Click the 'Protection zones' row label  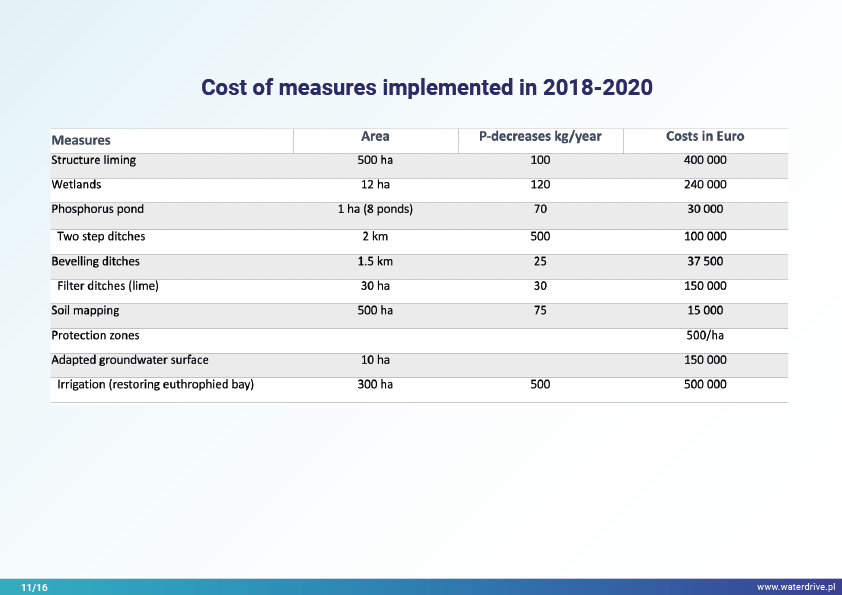coord(95,335)
